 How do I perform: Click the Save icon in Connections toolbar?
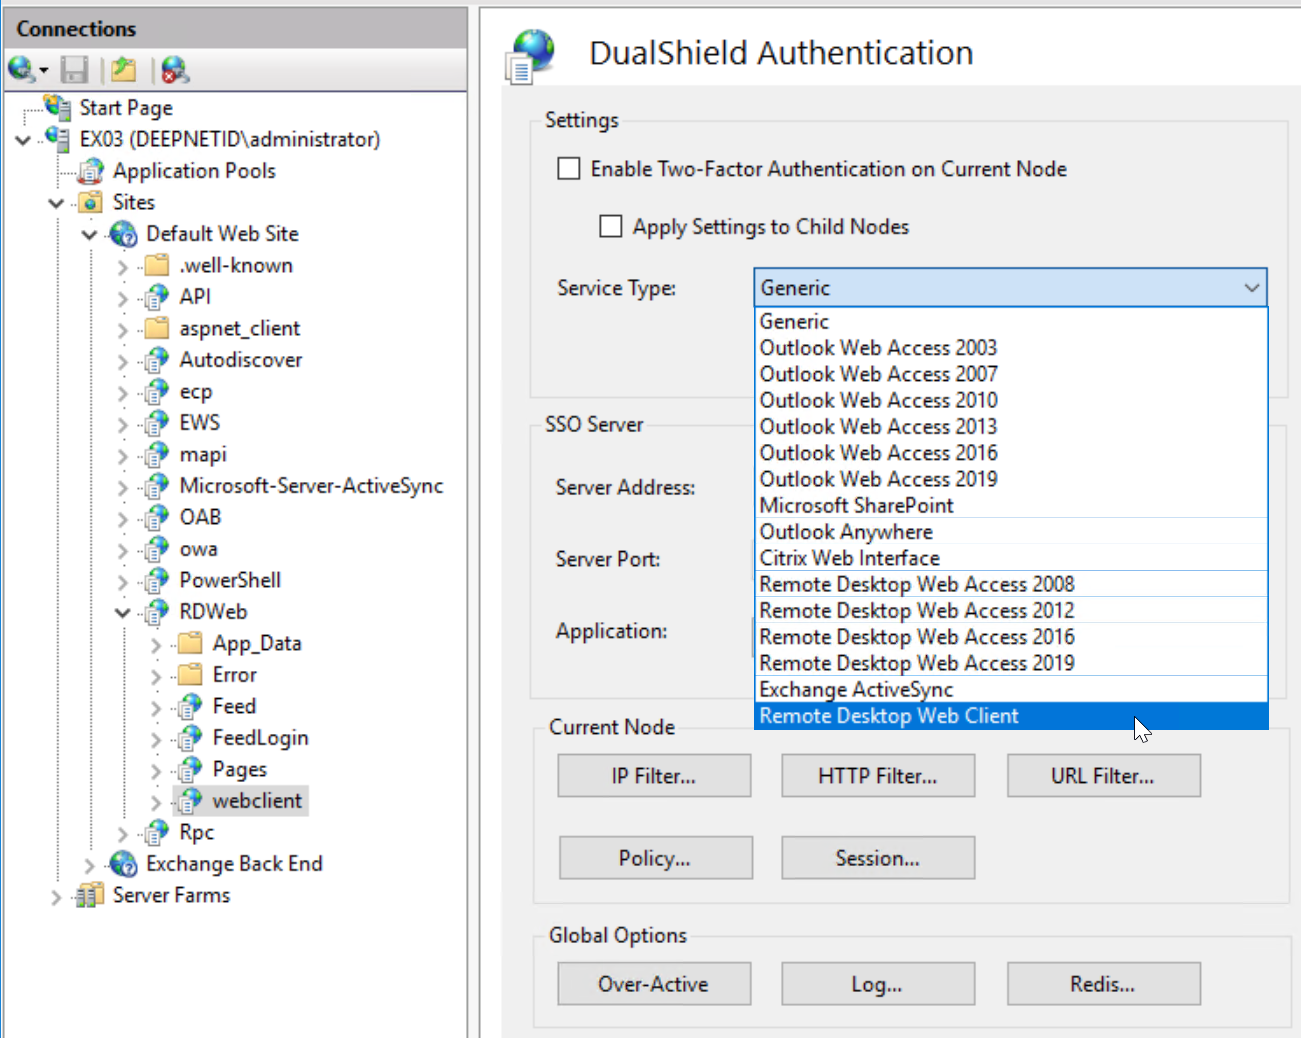[74, 70]
